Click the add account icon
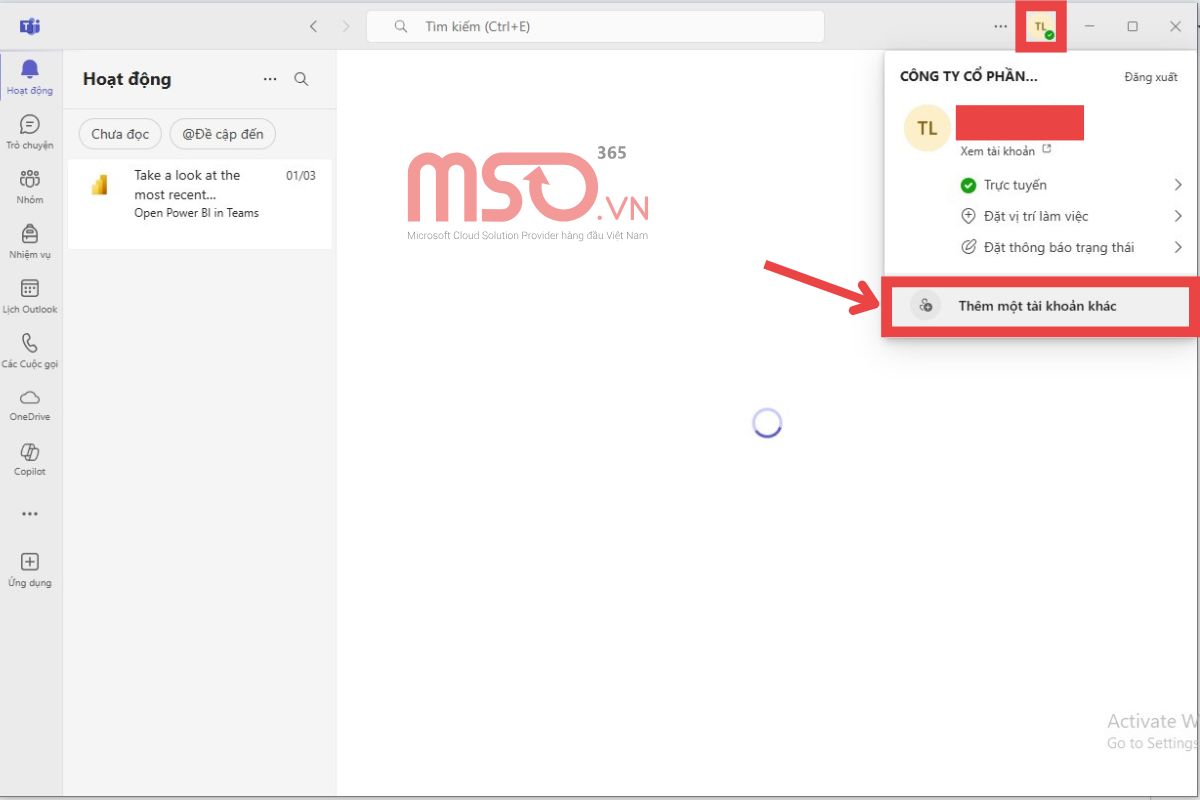Image resolution: width=1200 pixels, height=800 pixels. coord(926,306)
